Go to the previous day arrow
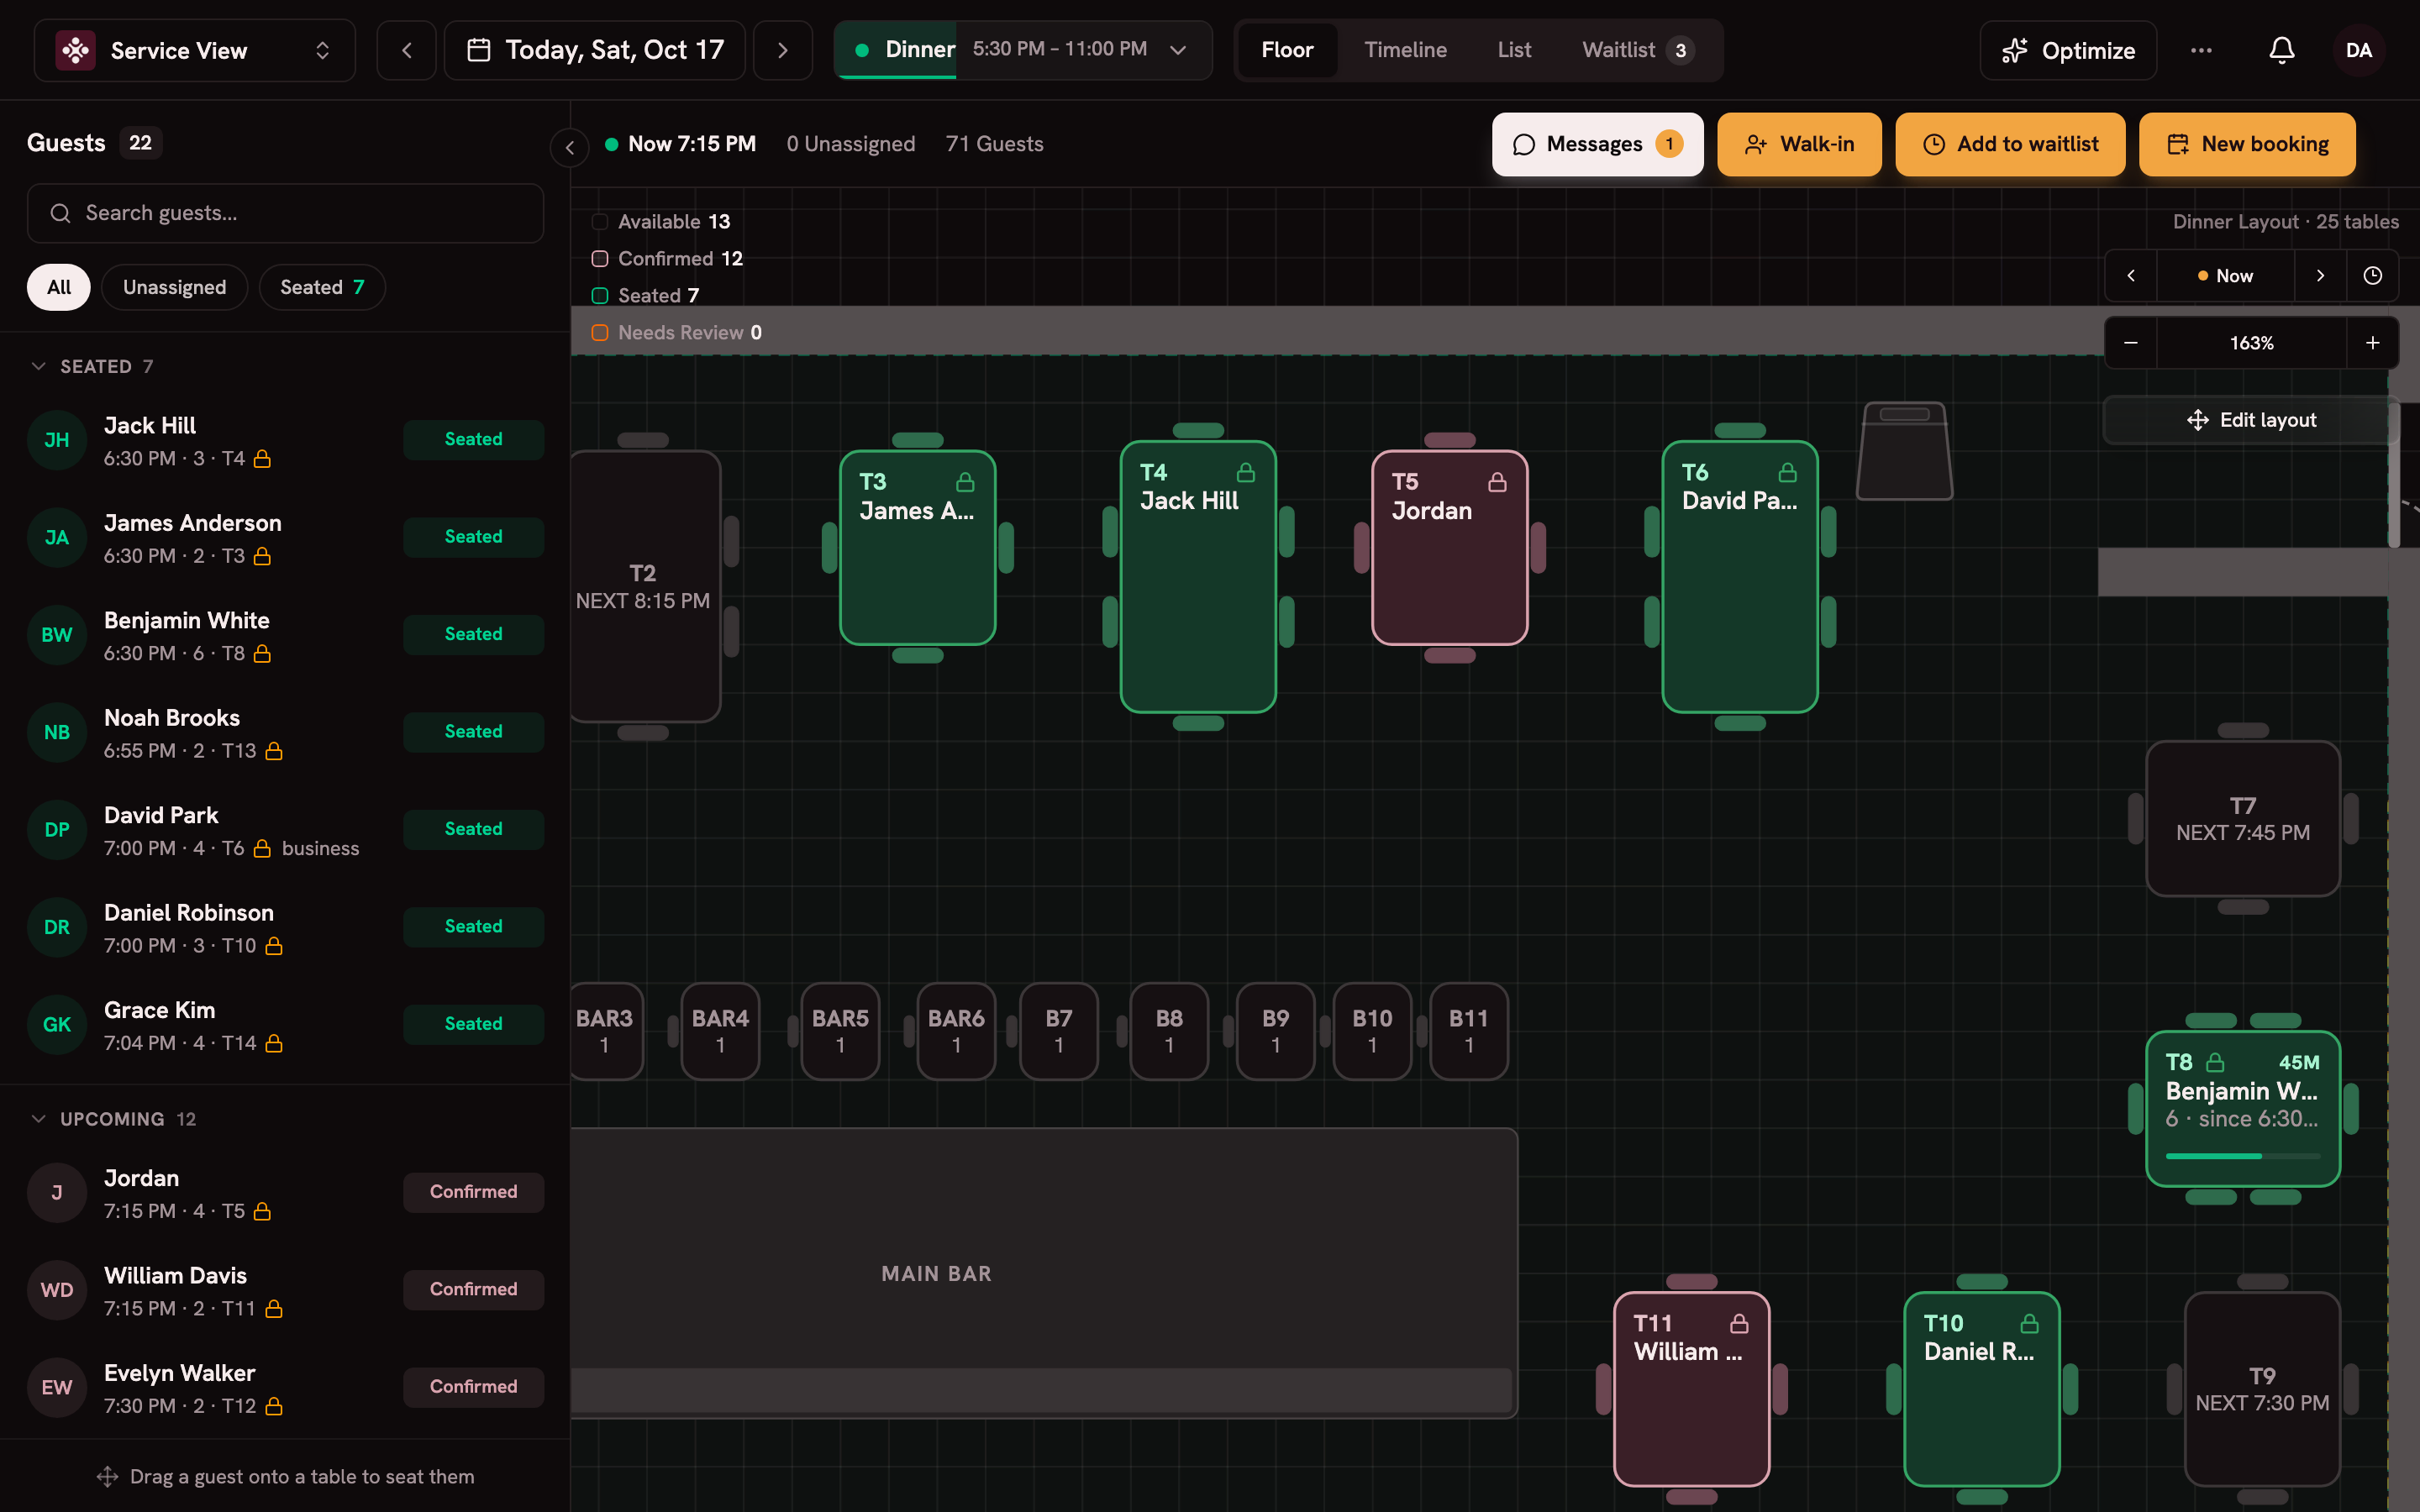Viewport: 2420px width, 1512px height. pos(406,50)
